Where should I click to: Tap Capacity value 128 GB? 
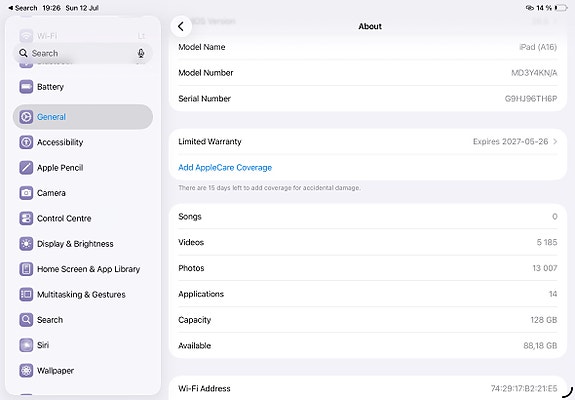[x=543, y=320]
